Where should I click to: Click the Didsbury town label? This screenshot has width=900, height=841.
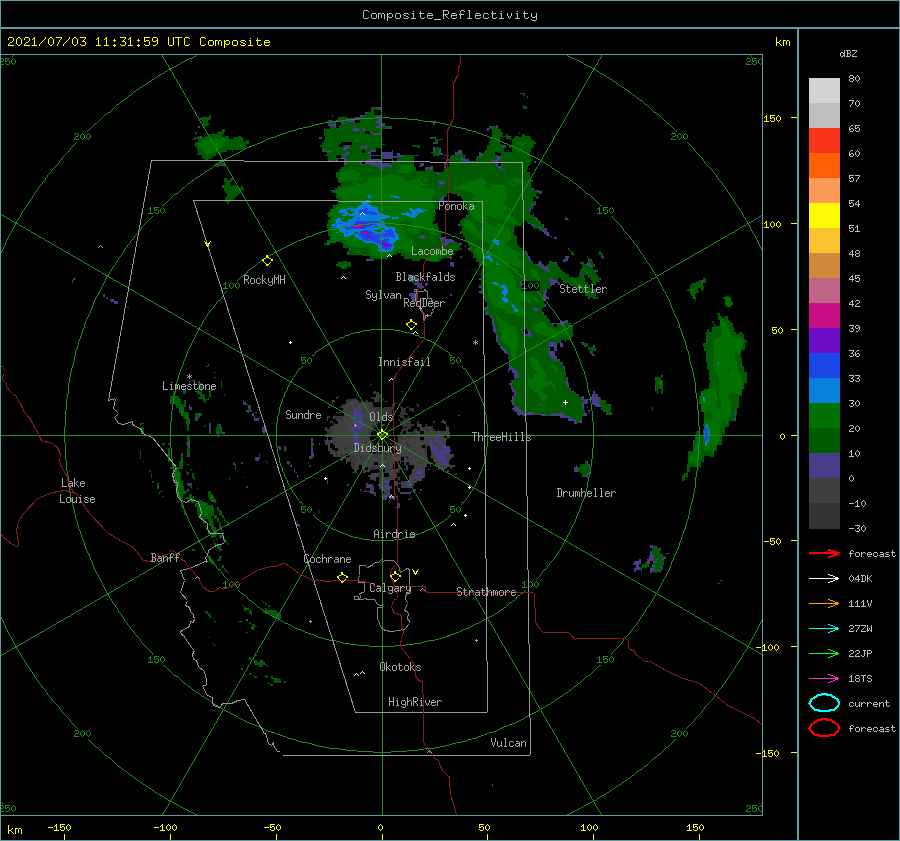click(378, 448)
